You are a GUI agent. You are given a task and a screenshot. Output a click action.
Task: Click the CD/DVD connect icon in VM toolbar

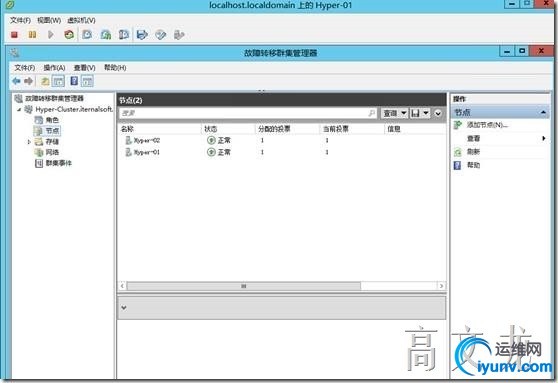[160, 35]
